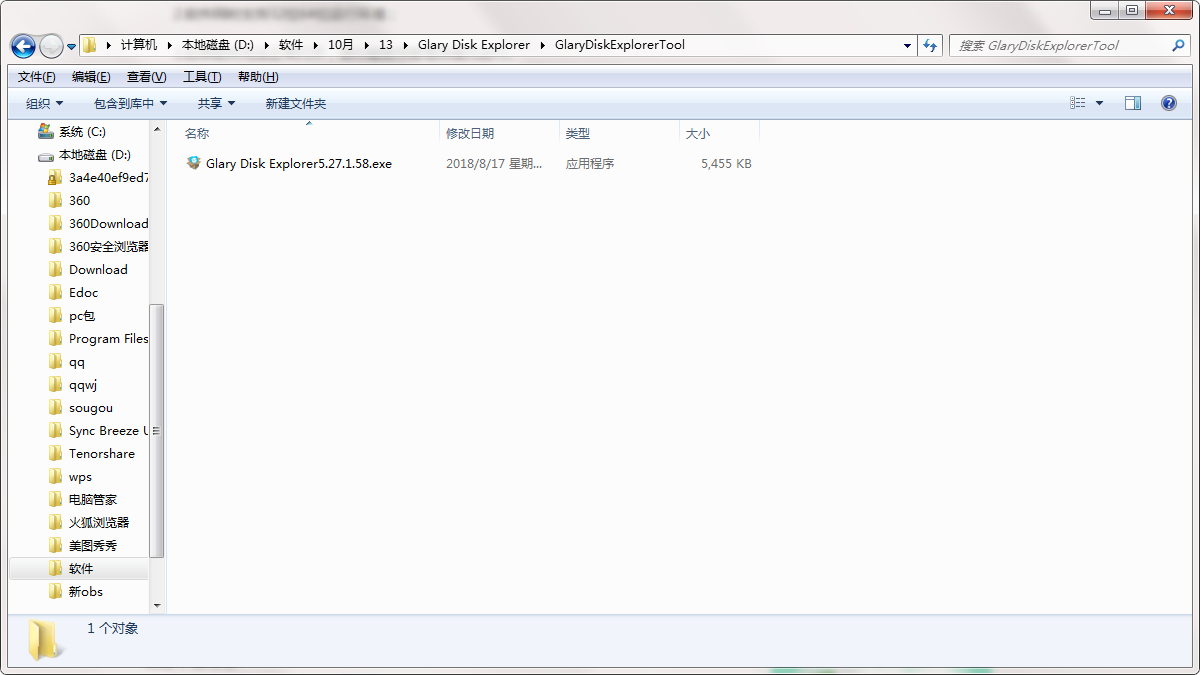Click the 新建文件夹 button
The width and height of the screenshot is (1200, 675).
295,103
